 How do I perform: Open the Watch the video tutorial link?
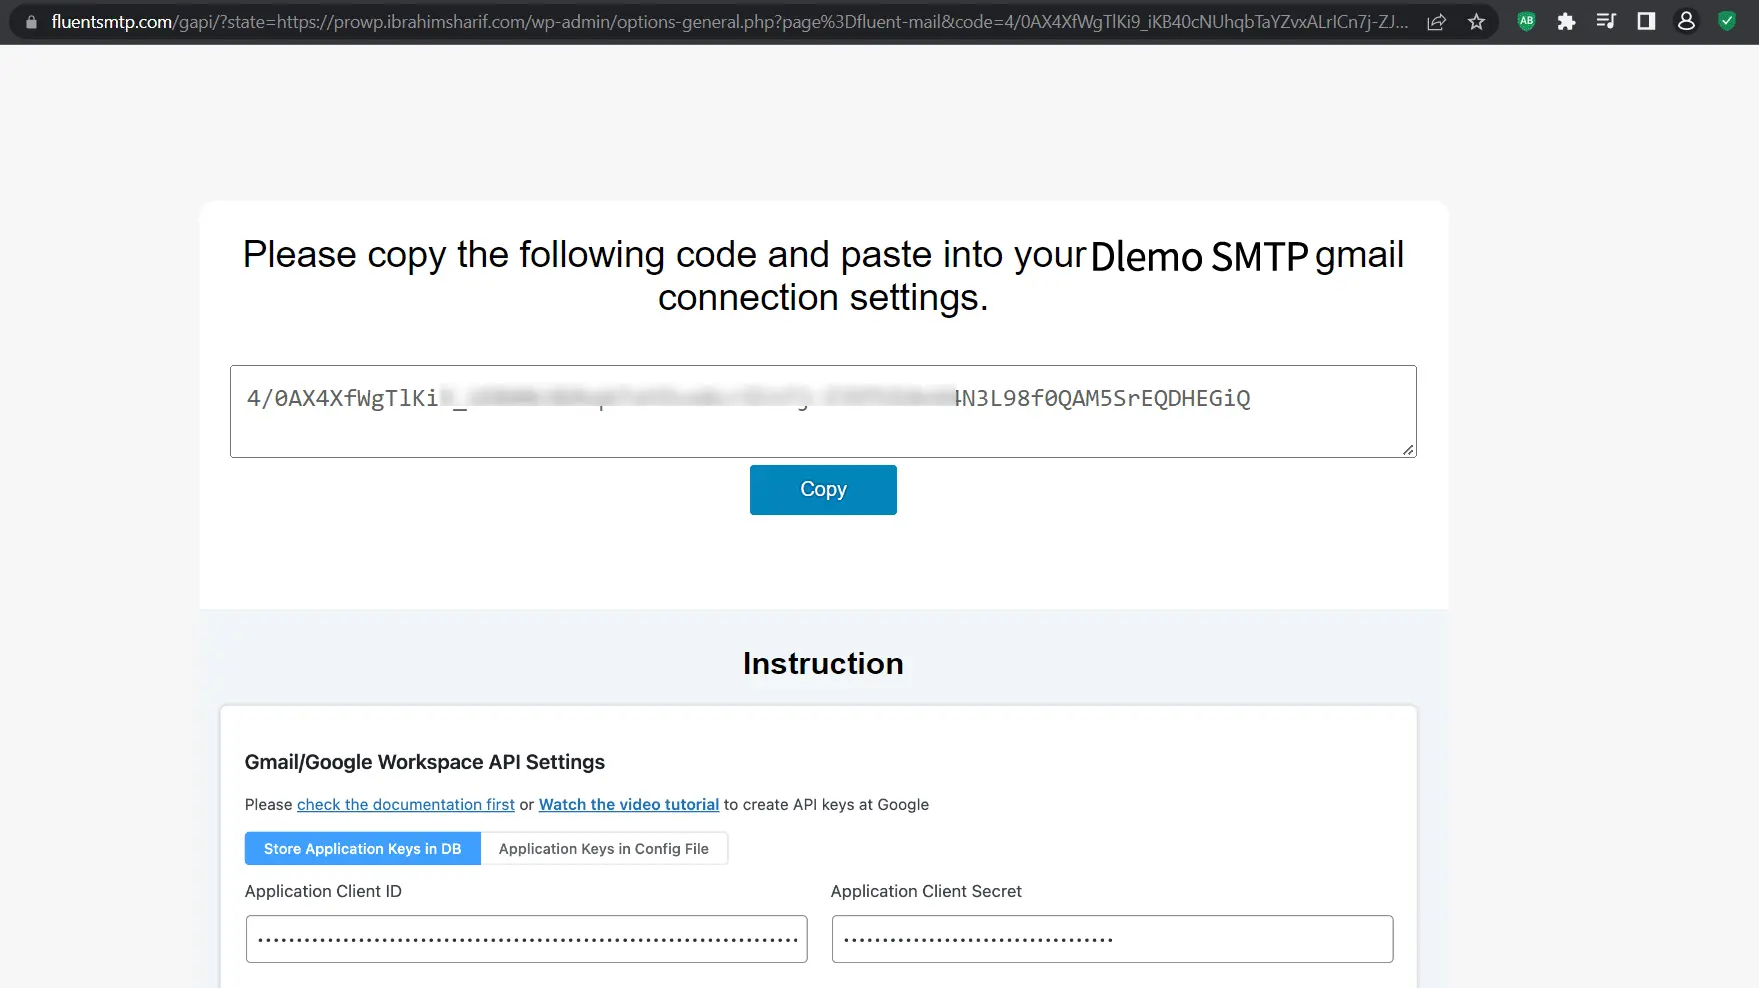click(x=628, y=805)
